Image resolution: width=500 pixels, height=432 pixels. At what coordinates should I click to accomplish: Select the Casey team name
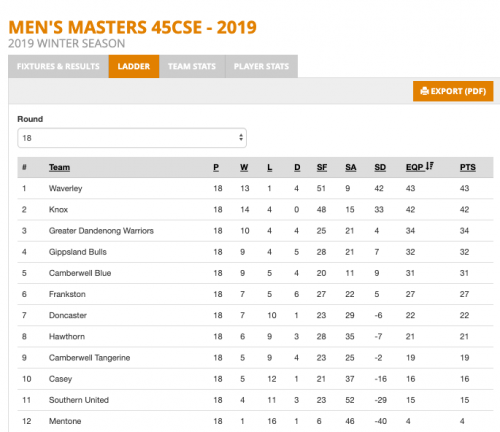tap(60, 379)
